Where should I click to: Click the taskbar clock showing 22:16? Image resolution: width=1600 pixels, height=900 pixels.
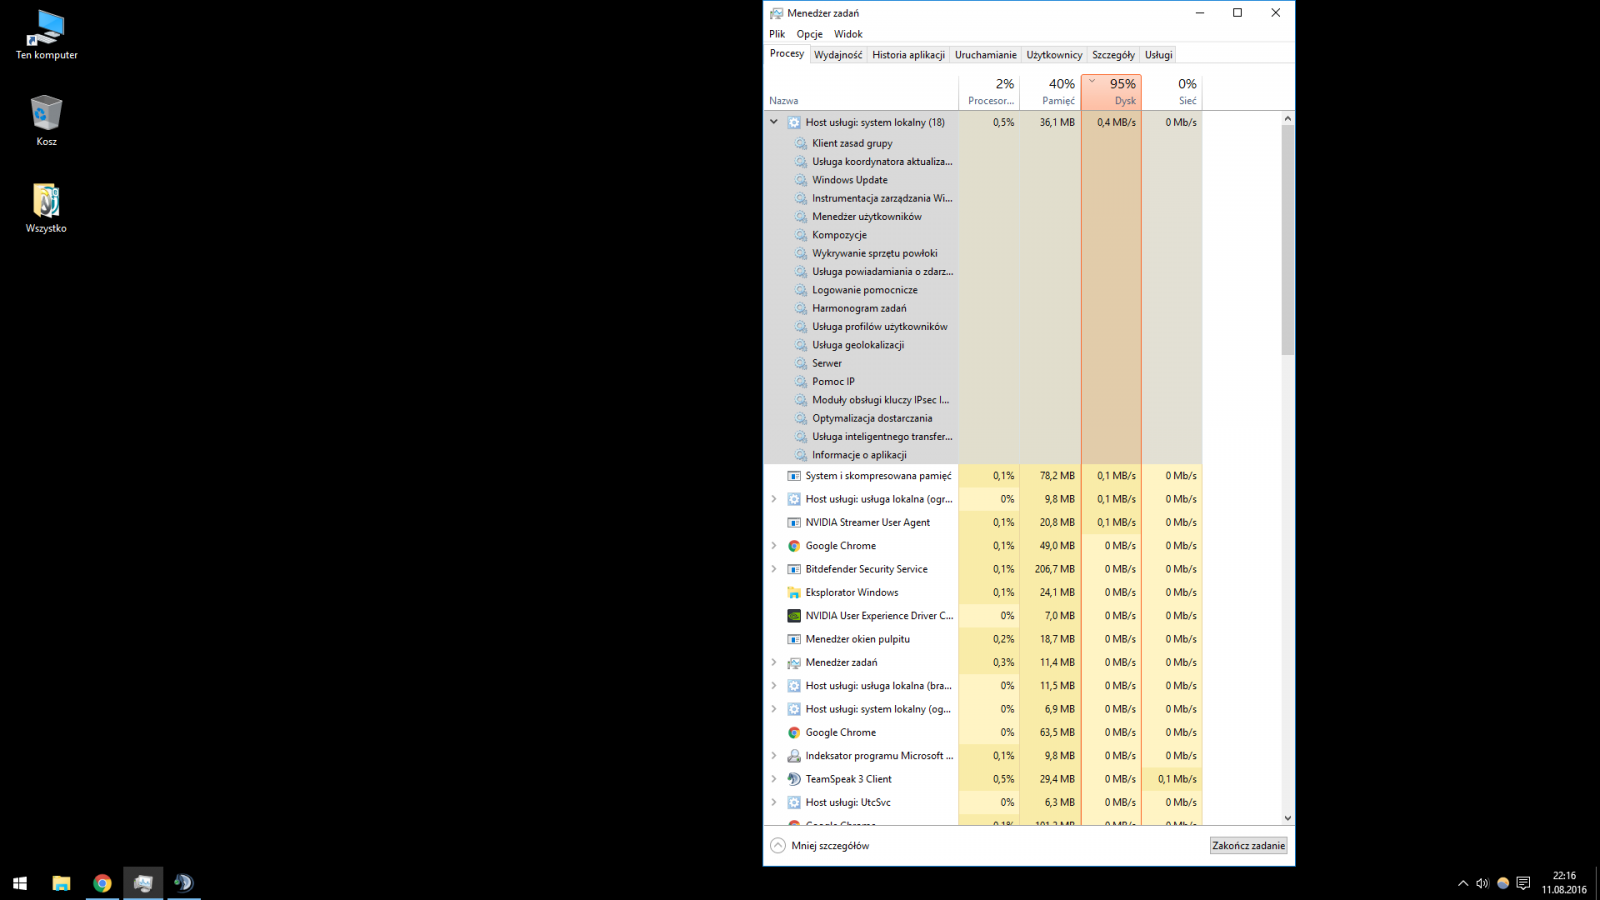click(x=1564, y=883)
